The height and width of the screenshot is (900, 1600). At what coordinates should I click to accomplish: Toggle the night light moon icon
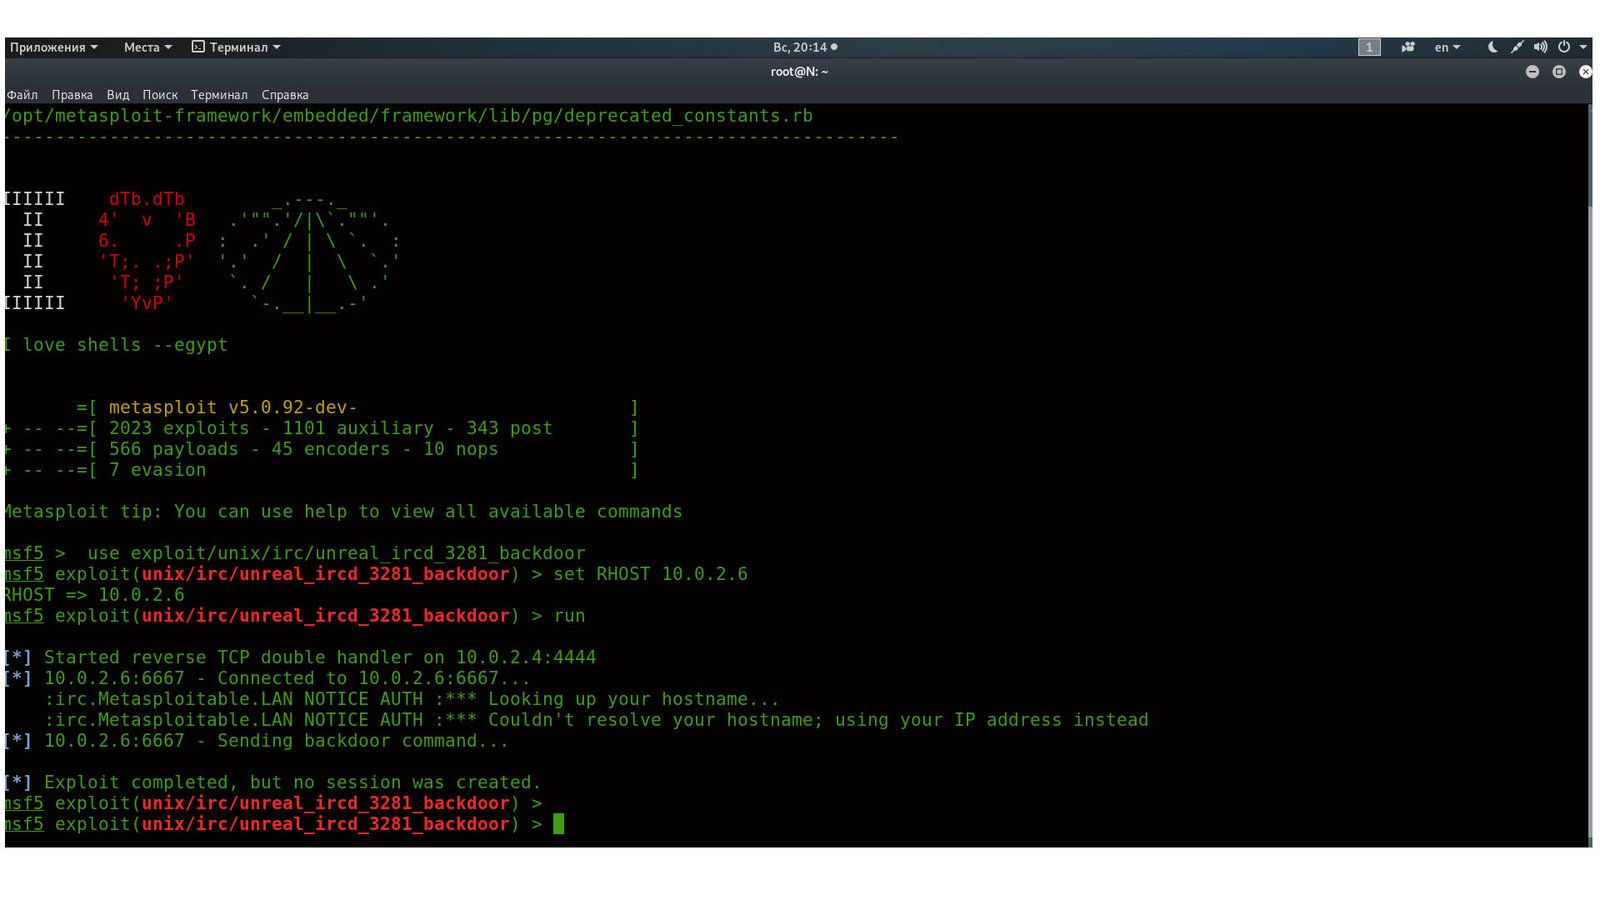click(x=1493, y=47)
